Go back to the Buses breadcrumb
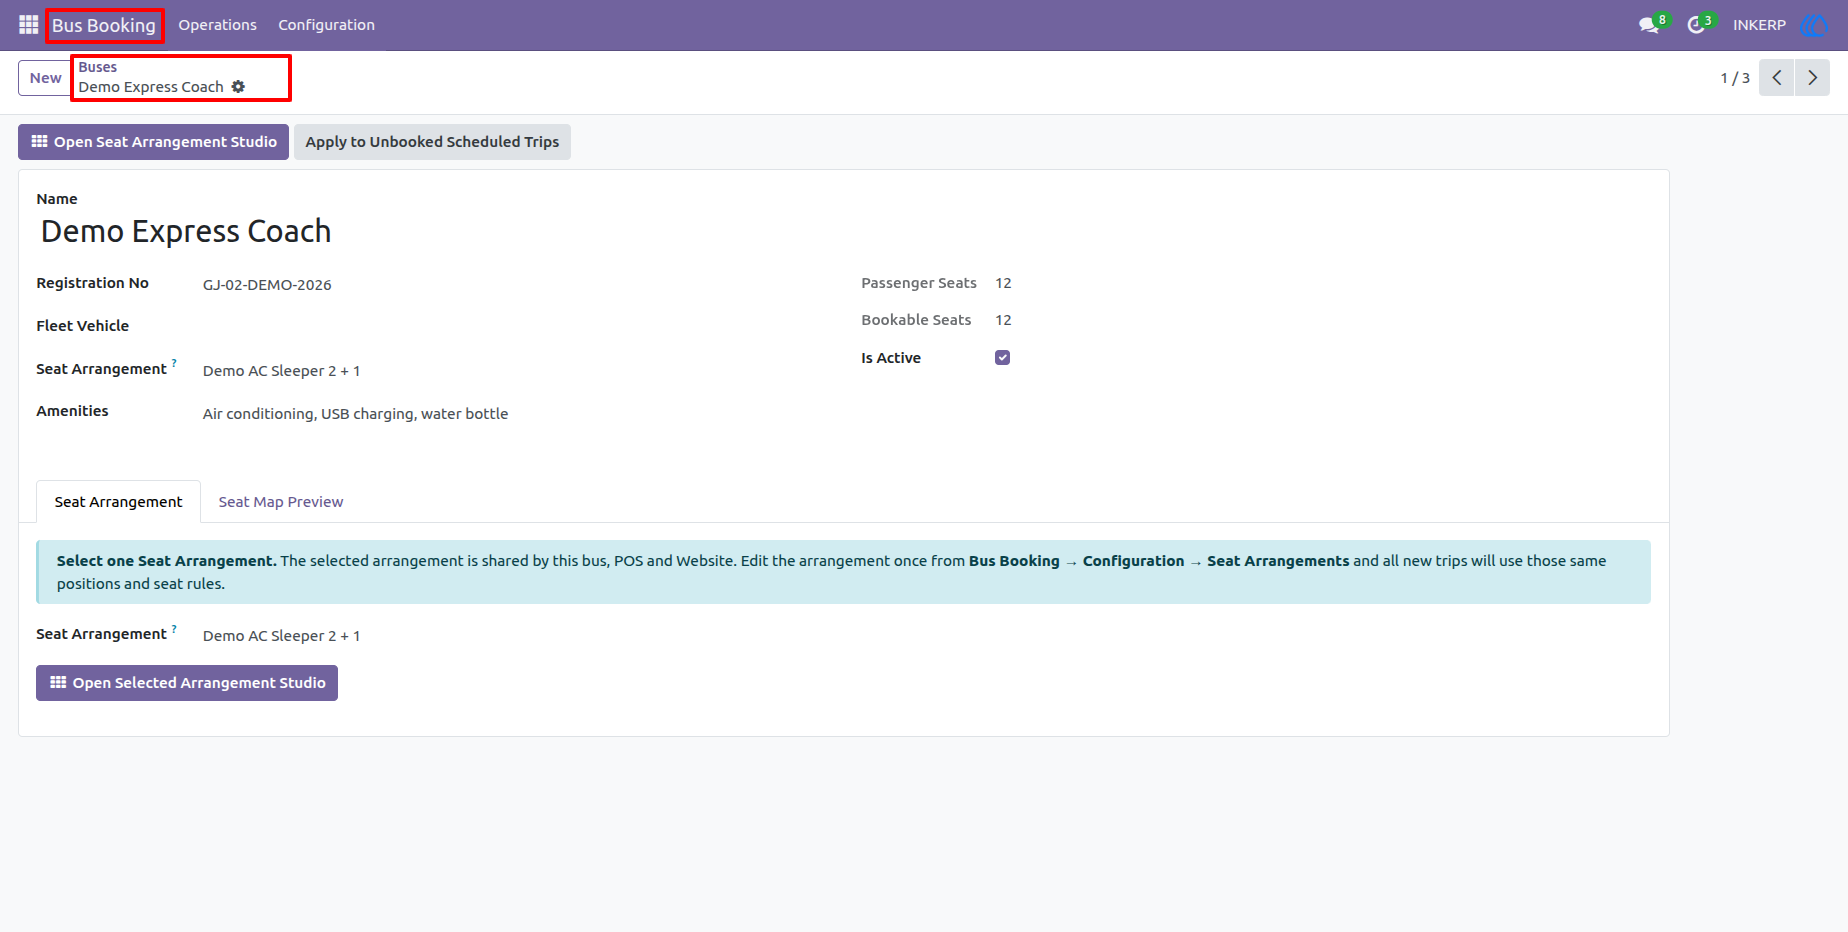The height and width of the screenshot is (932, 1848). click(x=98, y=67)
